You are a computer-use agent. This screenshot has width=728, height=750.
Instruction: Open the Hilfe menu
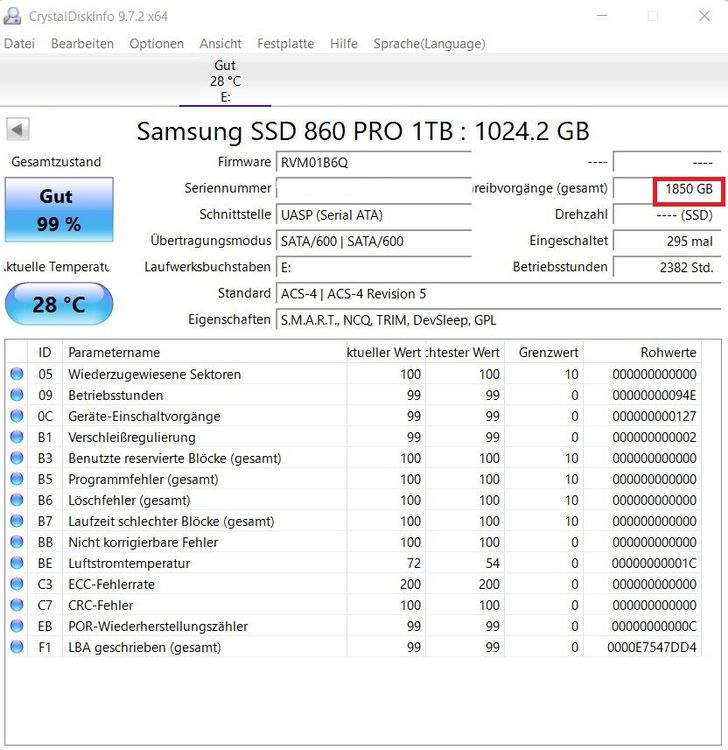(x=344, y=44)
